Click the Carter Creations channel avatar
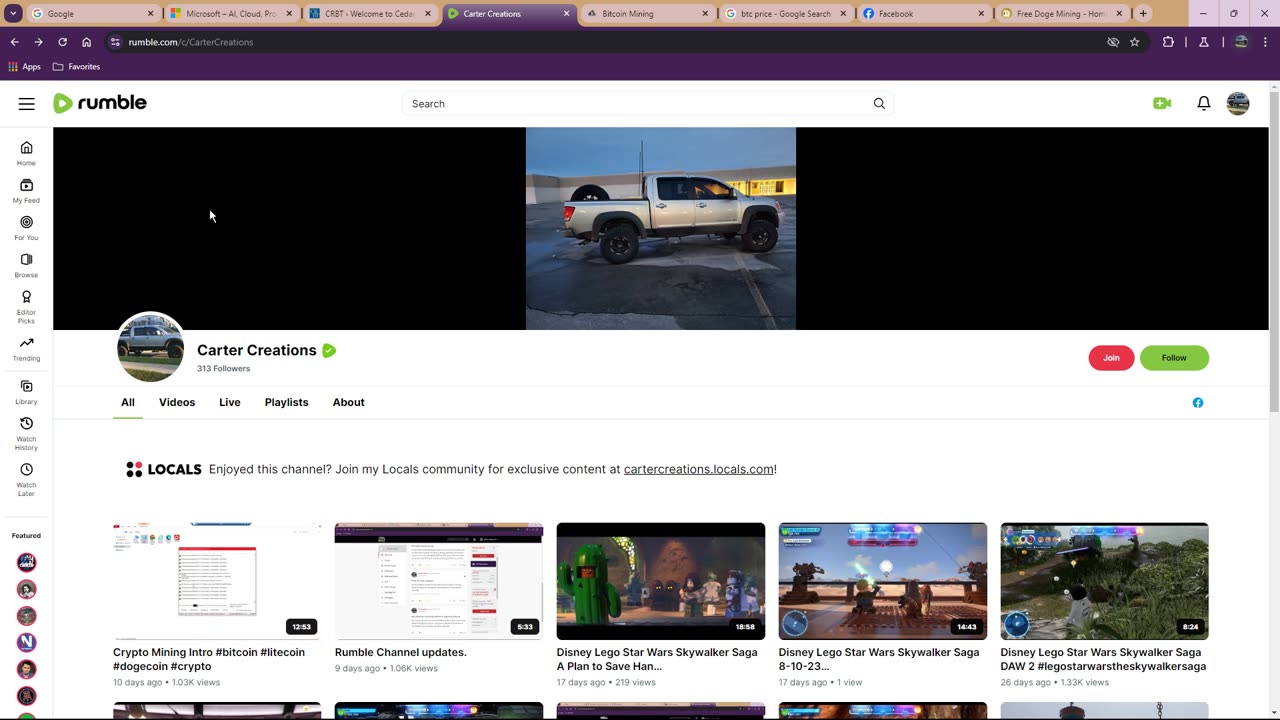The image size is (1280, 720). pos(150,347)
